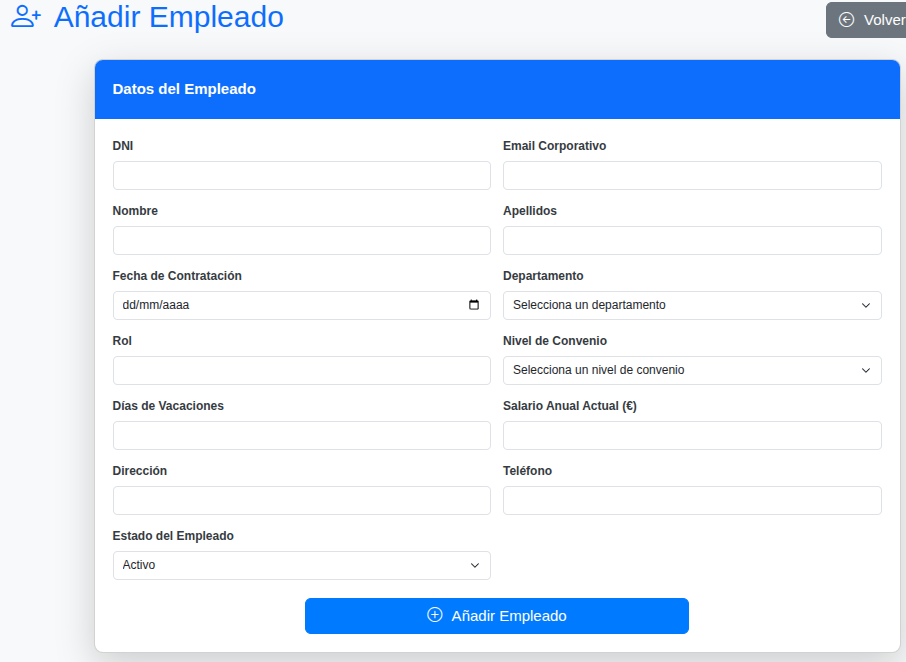Select the Nombre text box
The width and height of the screenshot is (906, 662).
coord(301,241)
